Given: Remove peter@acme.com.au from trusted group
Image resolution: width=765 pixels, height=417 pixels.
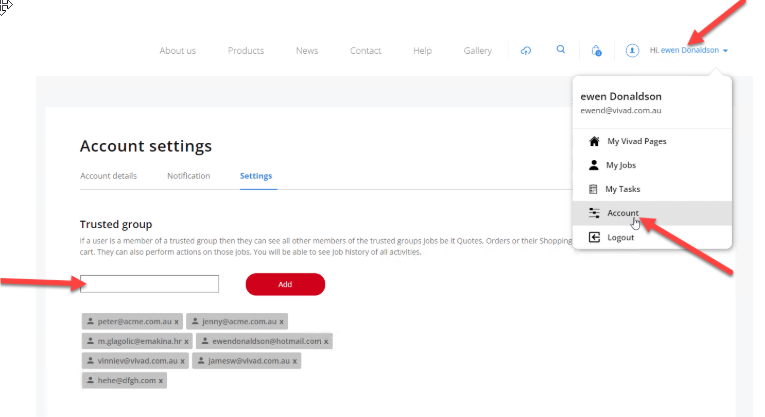Looking at the screenshot, I should (x=177, y=322).
